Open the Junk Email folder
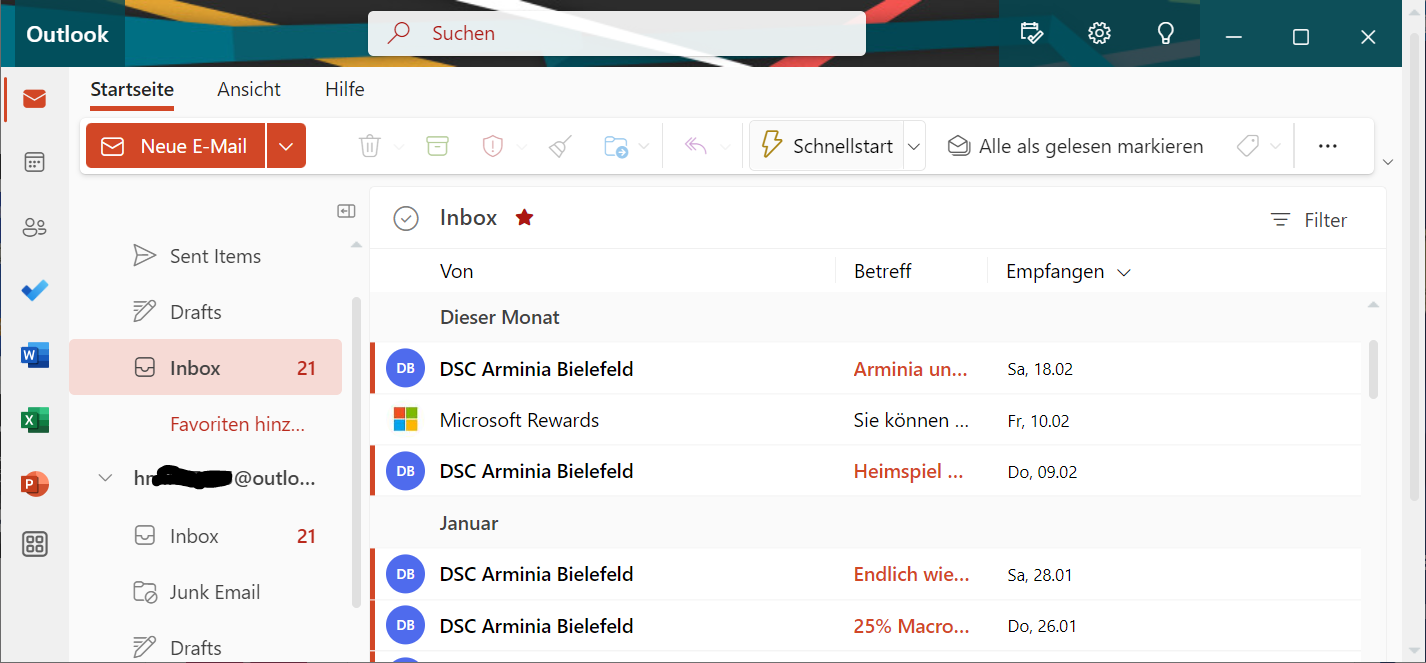 [205, 592]
